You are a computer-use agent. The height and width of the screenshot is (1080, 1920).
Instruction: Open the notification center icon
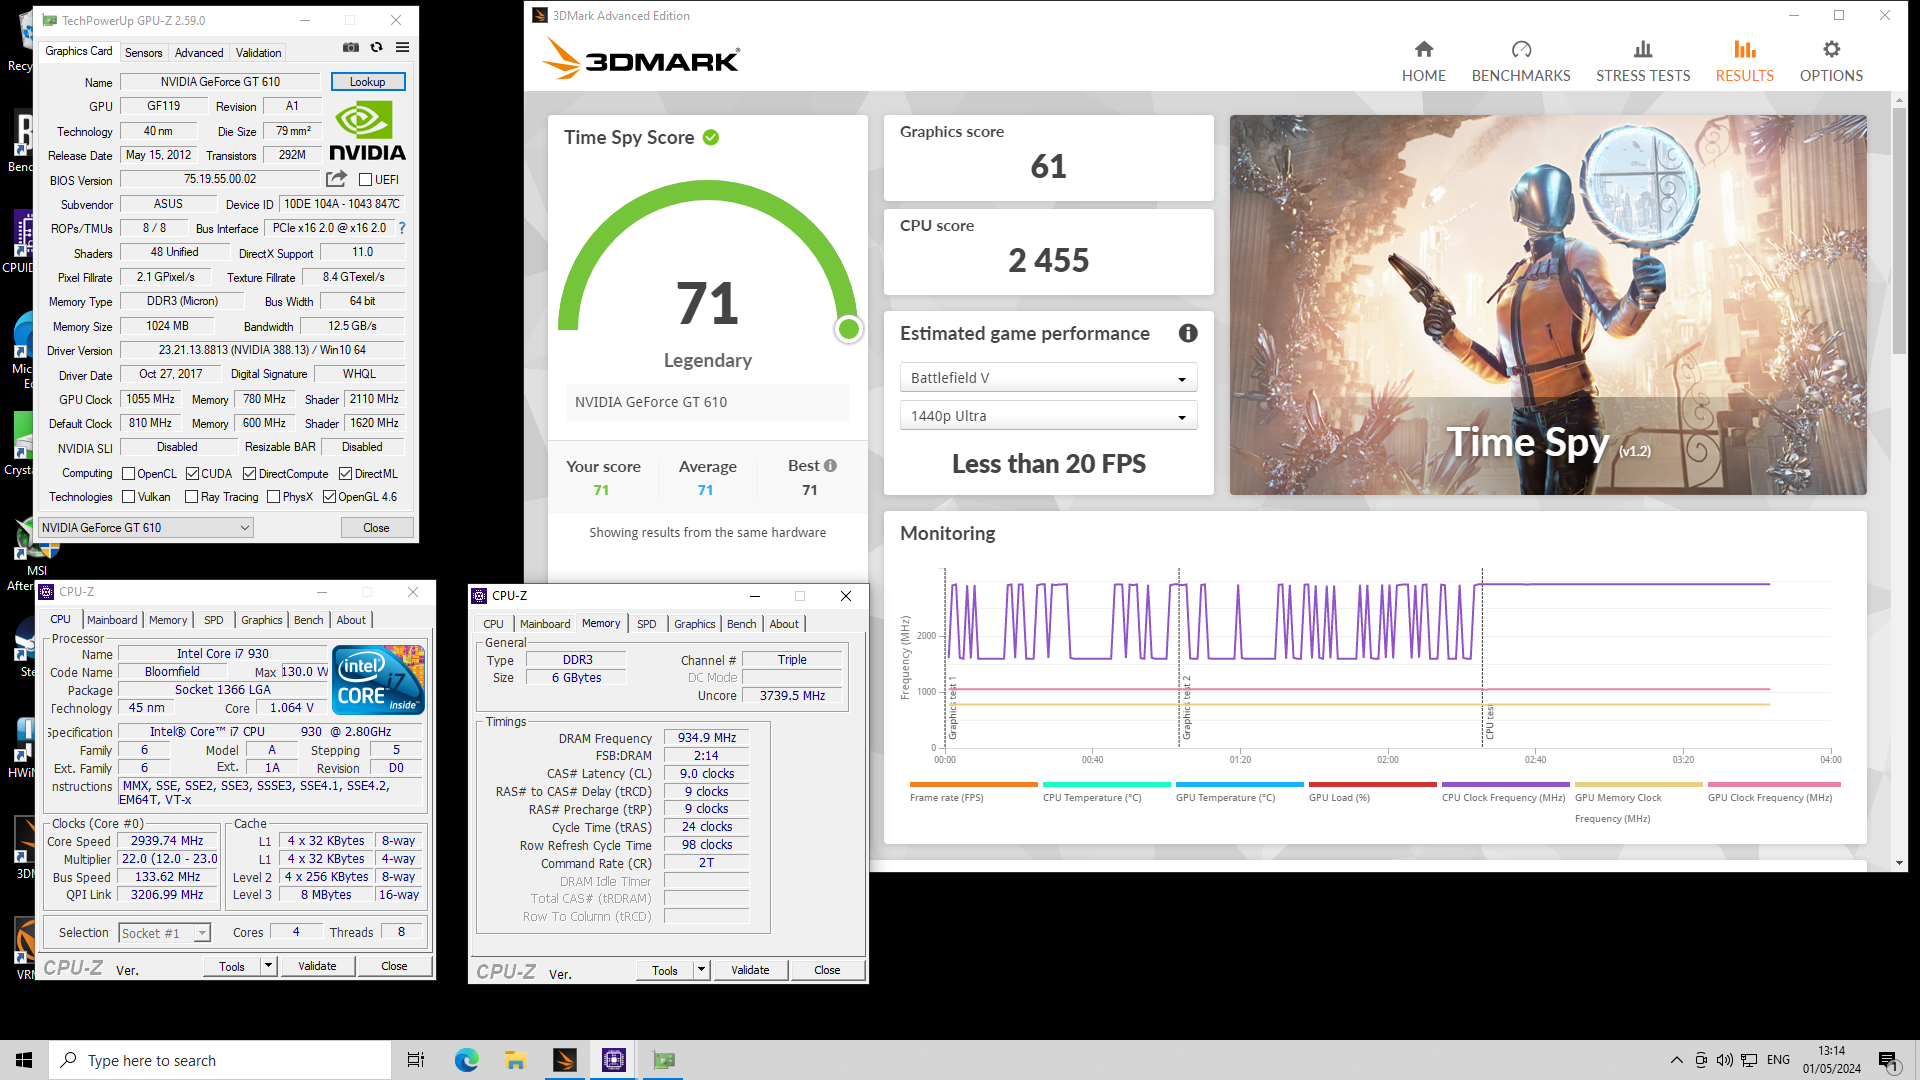[1889, 1061]
